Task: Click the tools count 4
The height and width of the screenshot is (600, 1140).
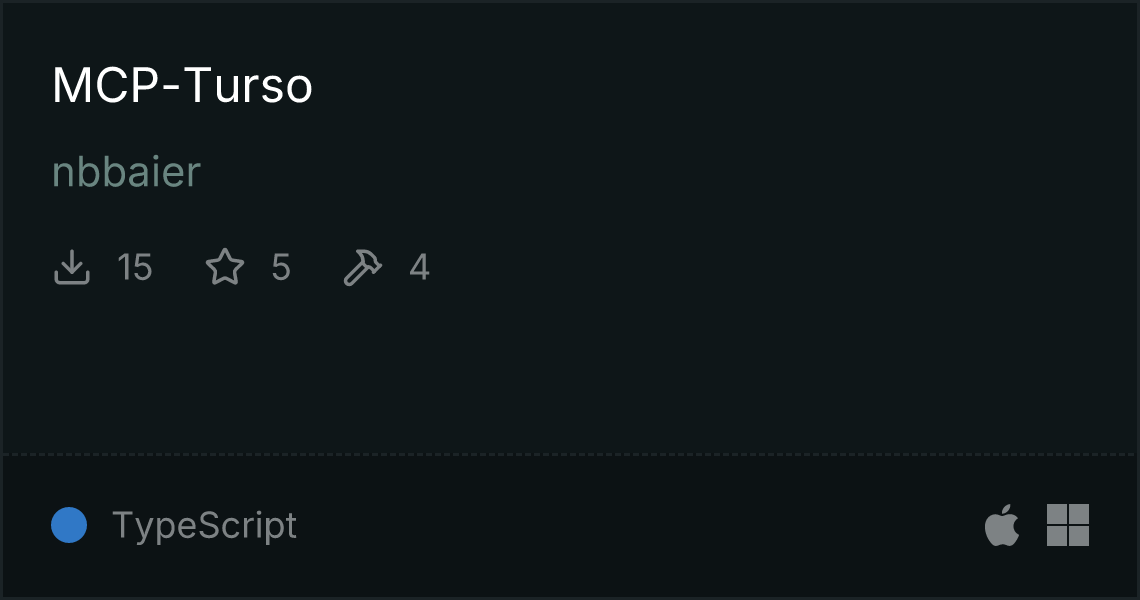Action: (420, 267)
